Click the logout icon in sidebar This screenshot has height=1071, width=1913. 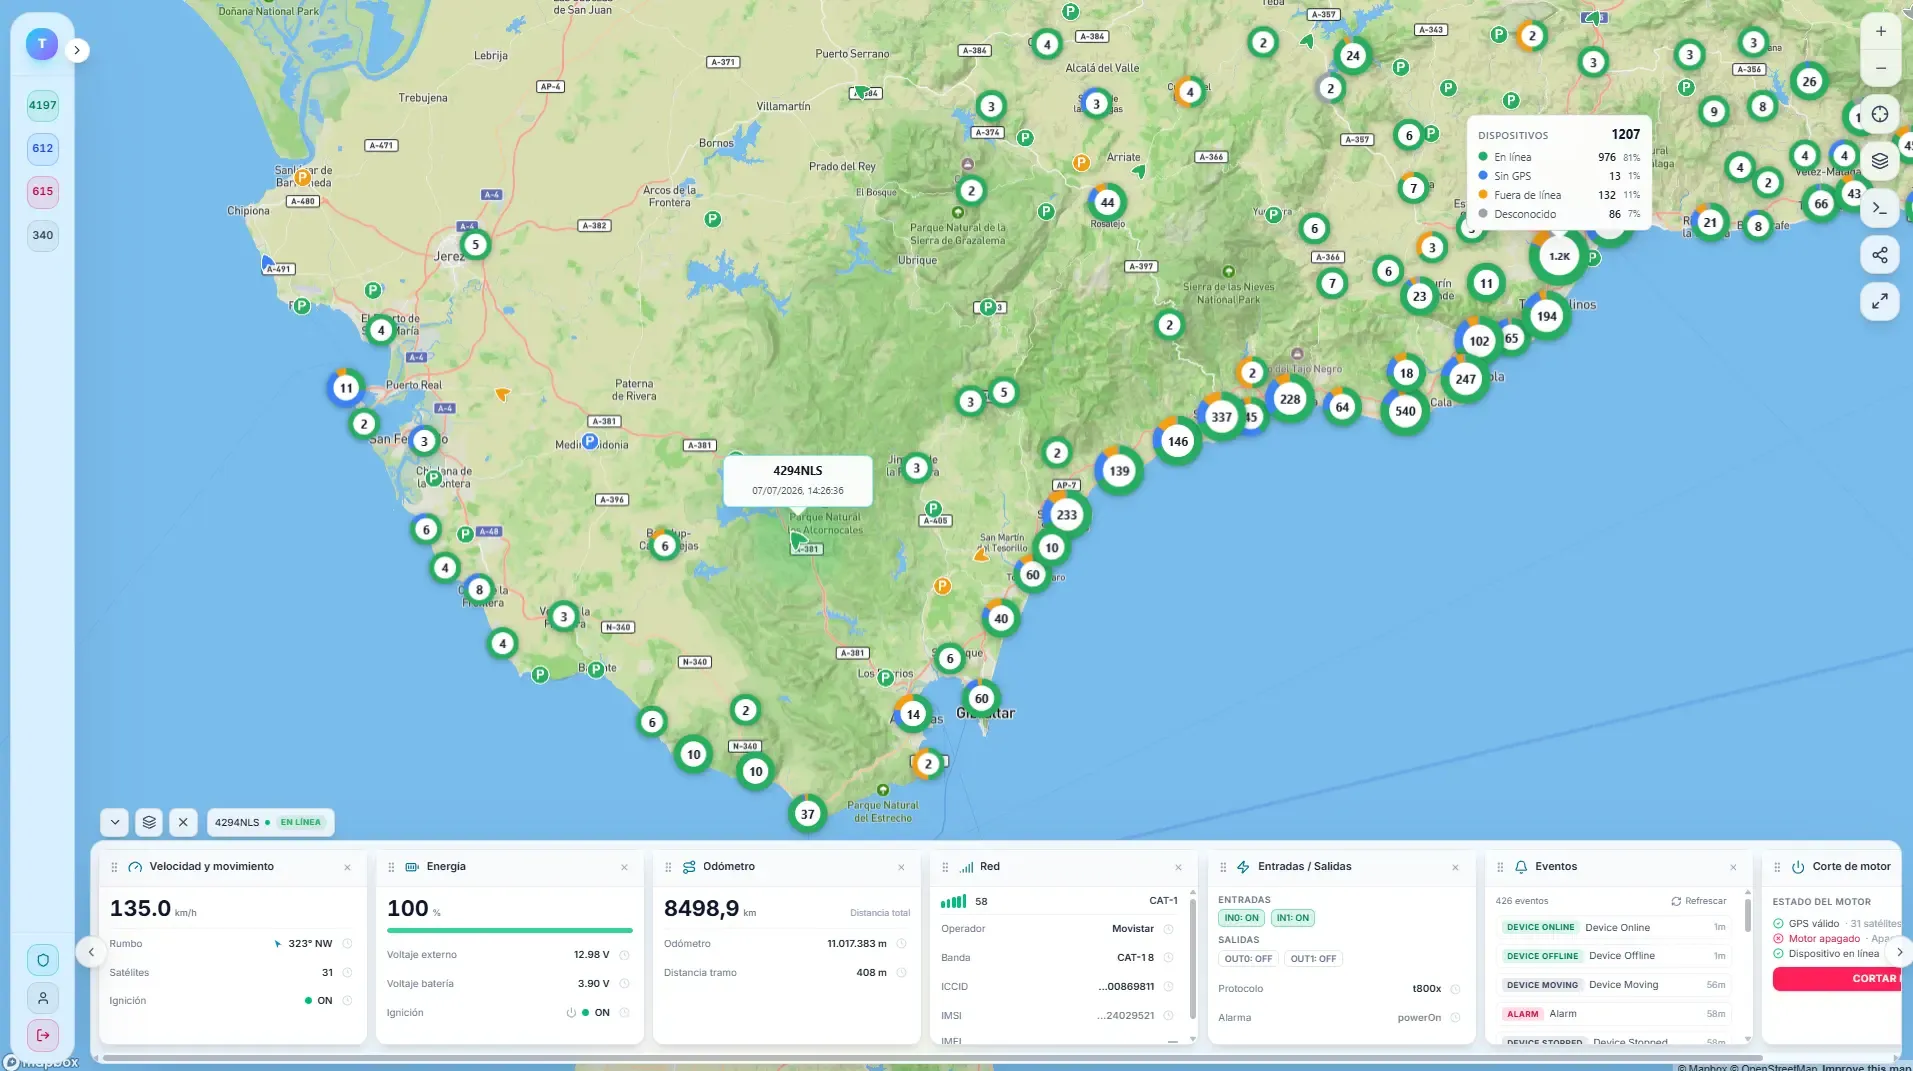43,1035
